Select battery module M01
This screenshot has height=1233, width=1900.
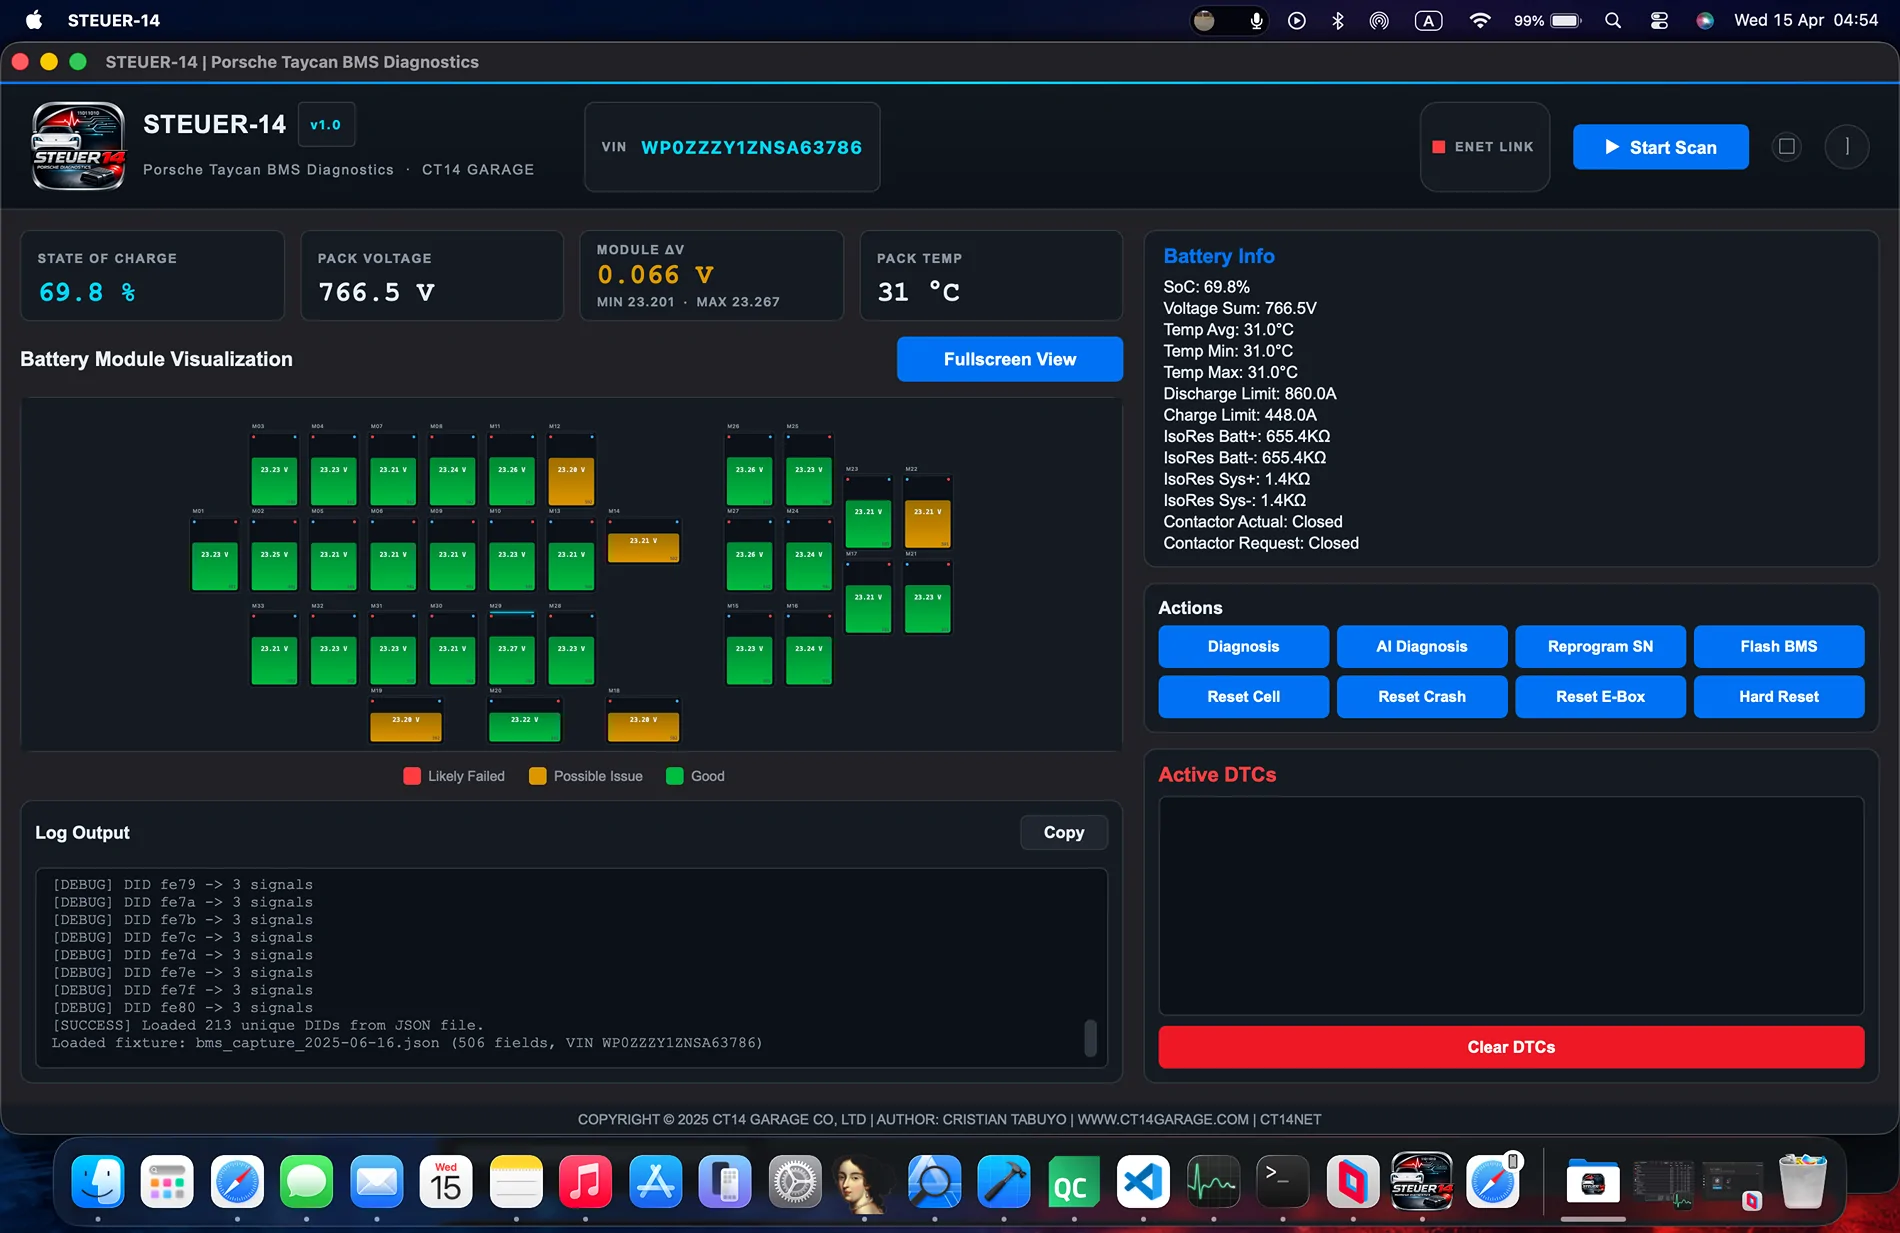pos(214,555)
